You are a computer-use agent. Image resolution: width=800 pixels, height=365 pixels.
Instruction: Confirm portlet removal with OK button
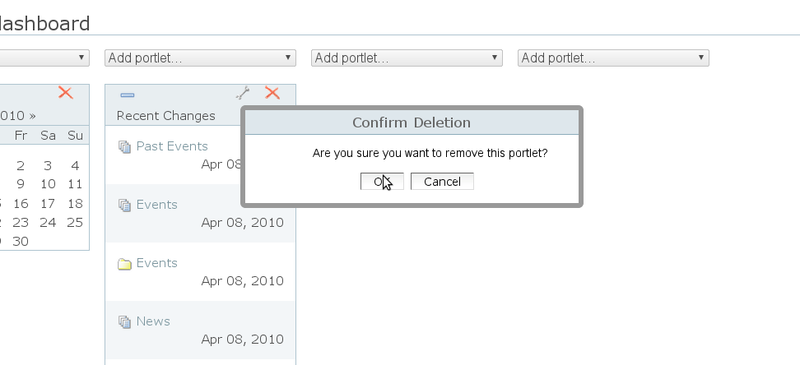(382, 182)
